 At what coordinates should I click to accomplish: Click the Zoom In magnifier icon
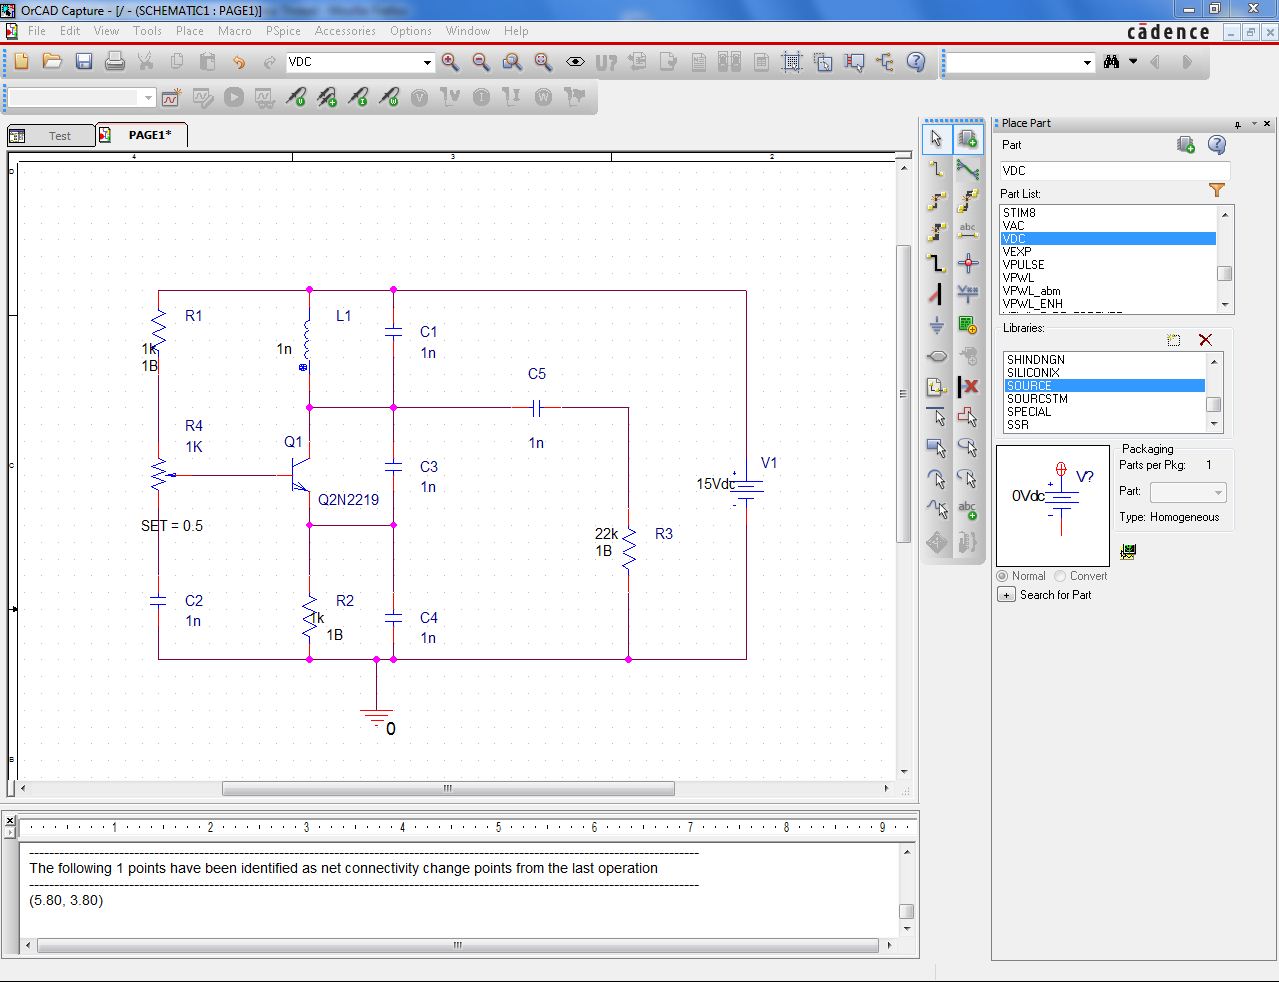tap(450, 62)
